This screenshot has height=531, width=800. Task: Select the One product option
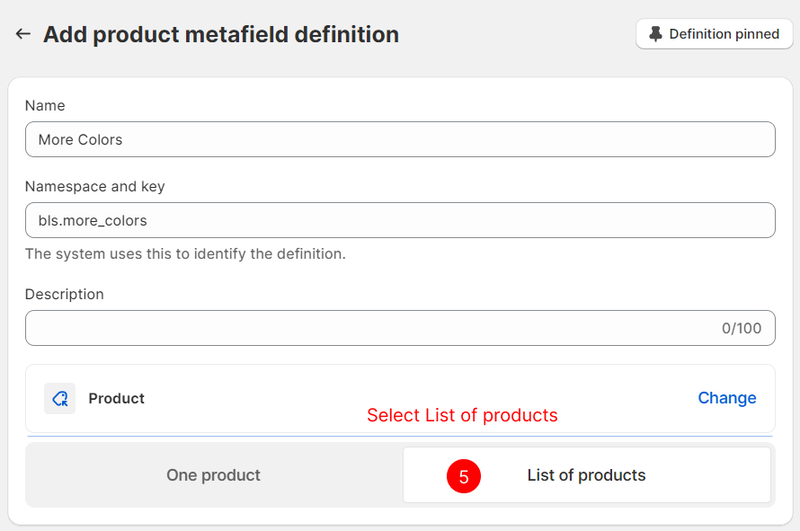click(x=213, y=475)
